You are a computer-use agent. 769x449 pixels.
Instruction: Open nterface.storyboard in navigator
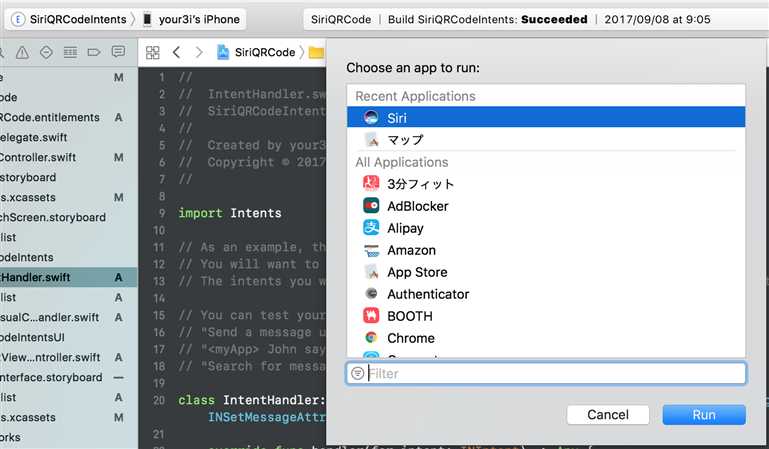pos(51,378)
